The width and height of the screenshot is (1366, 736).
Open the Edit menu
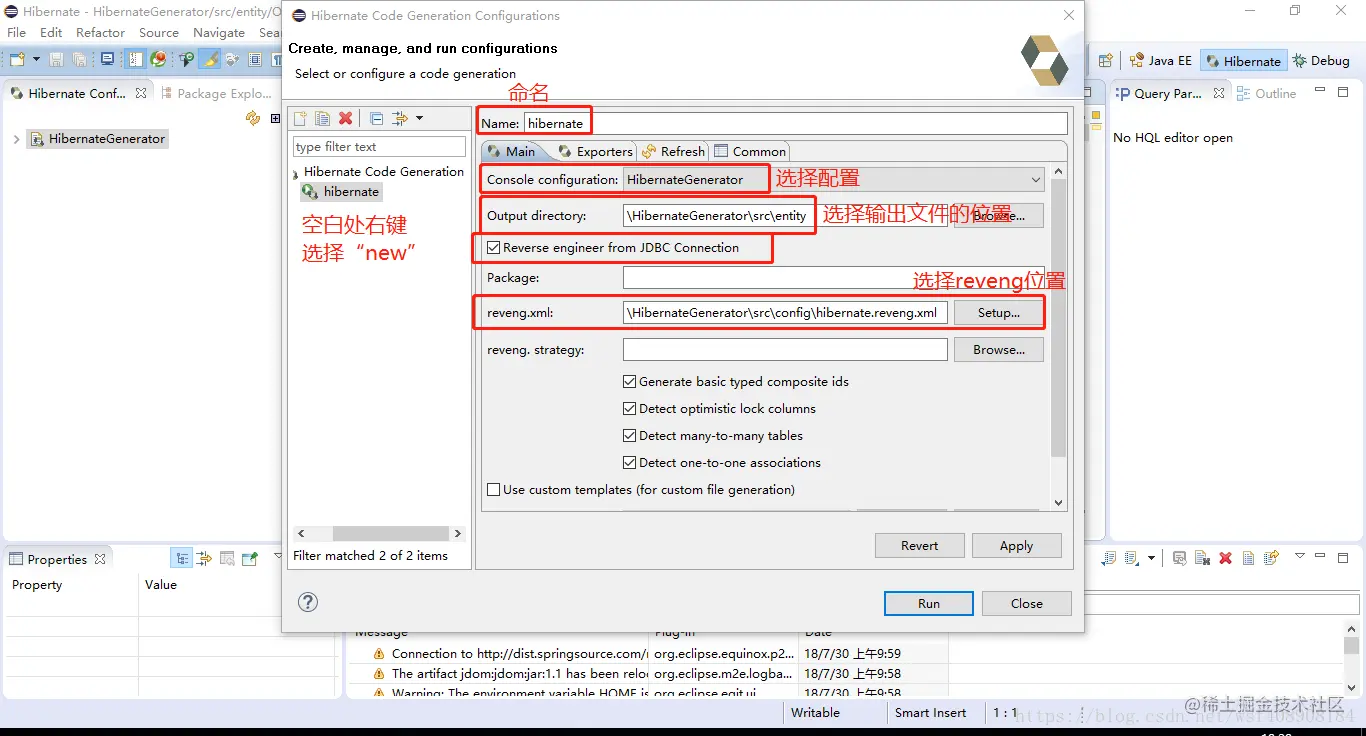click(x=51, y=32)
